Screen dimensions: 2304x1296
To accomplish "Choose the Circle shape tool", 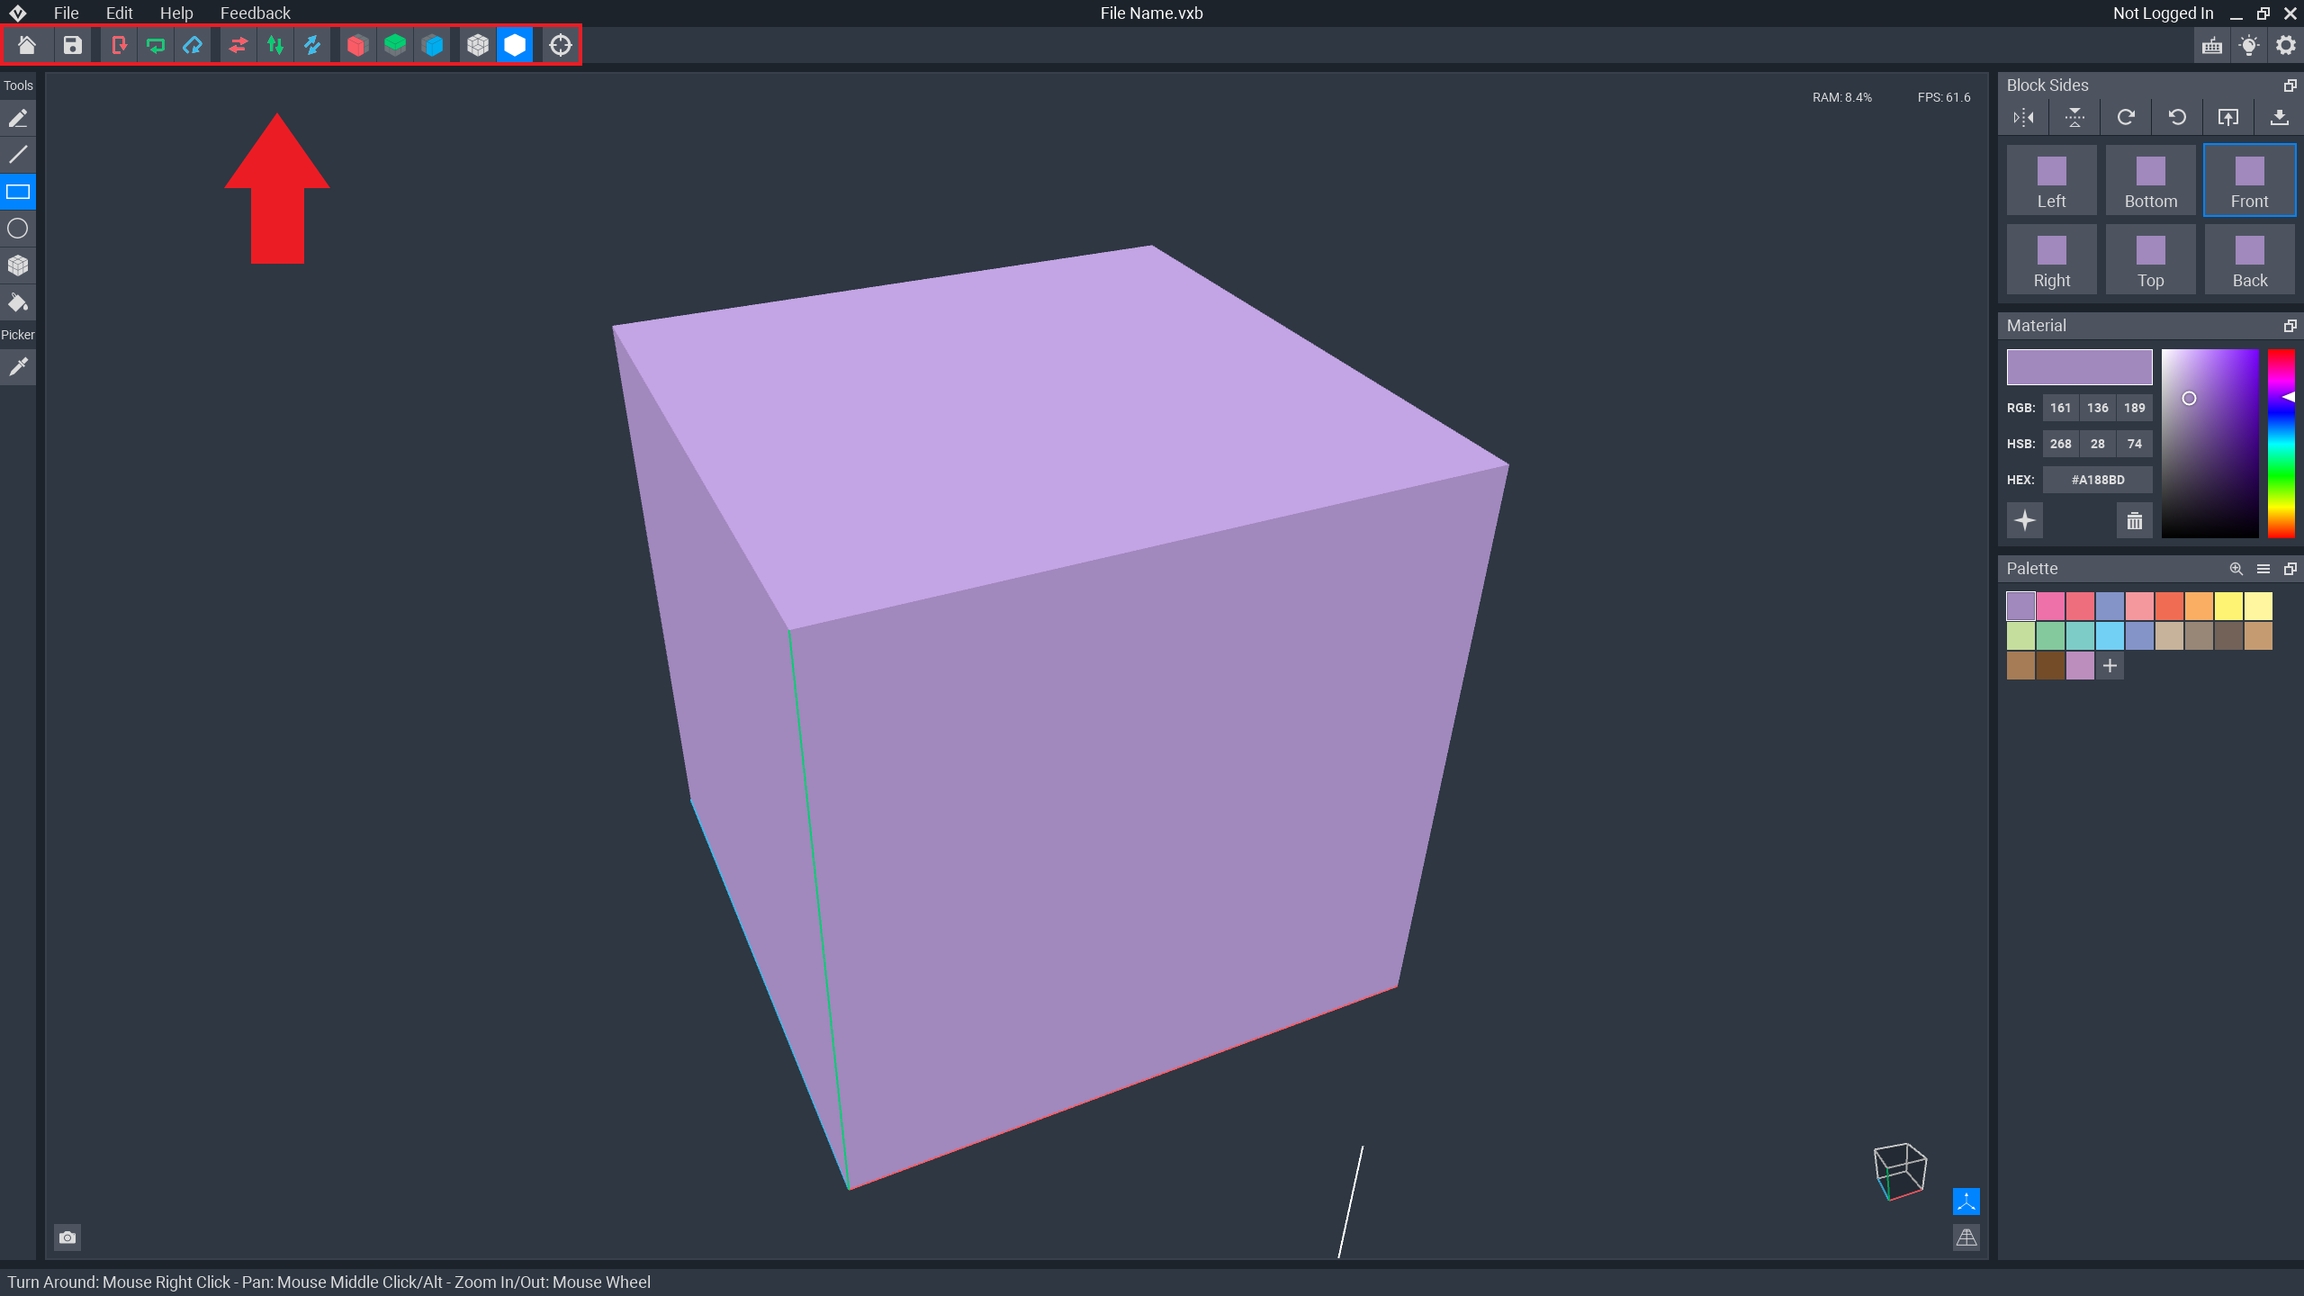I will tap(18, 229).
